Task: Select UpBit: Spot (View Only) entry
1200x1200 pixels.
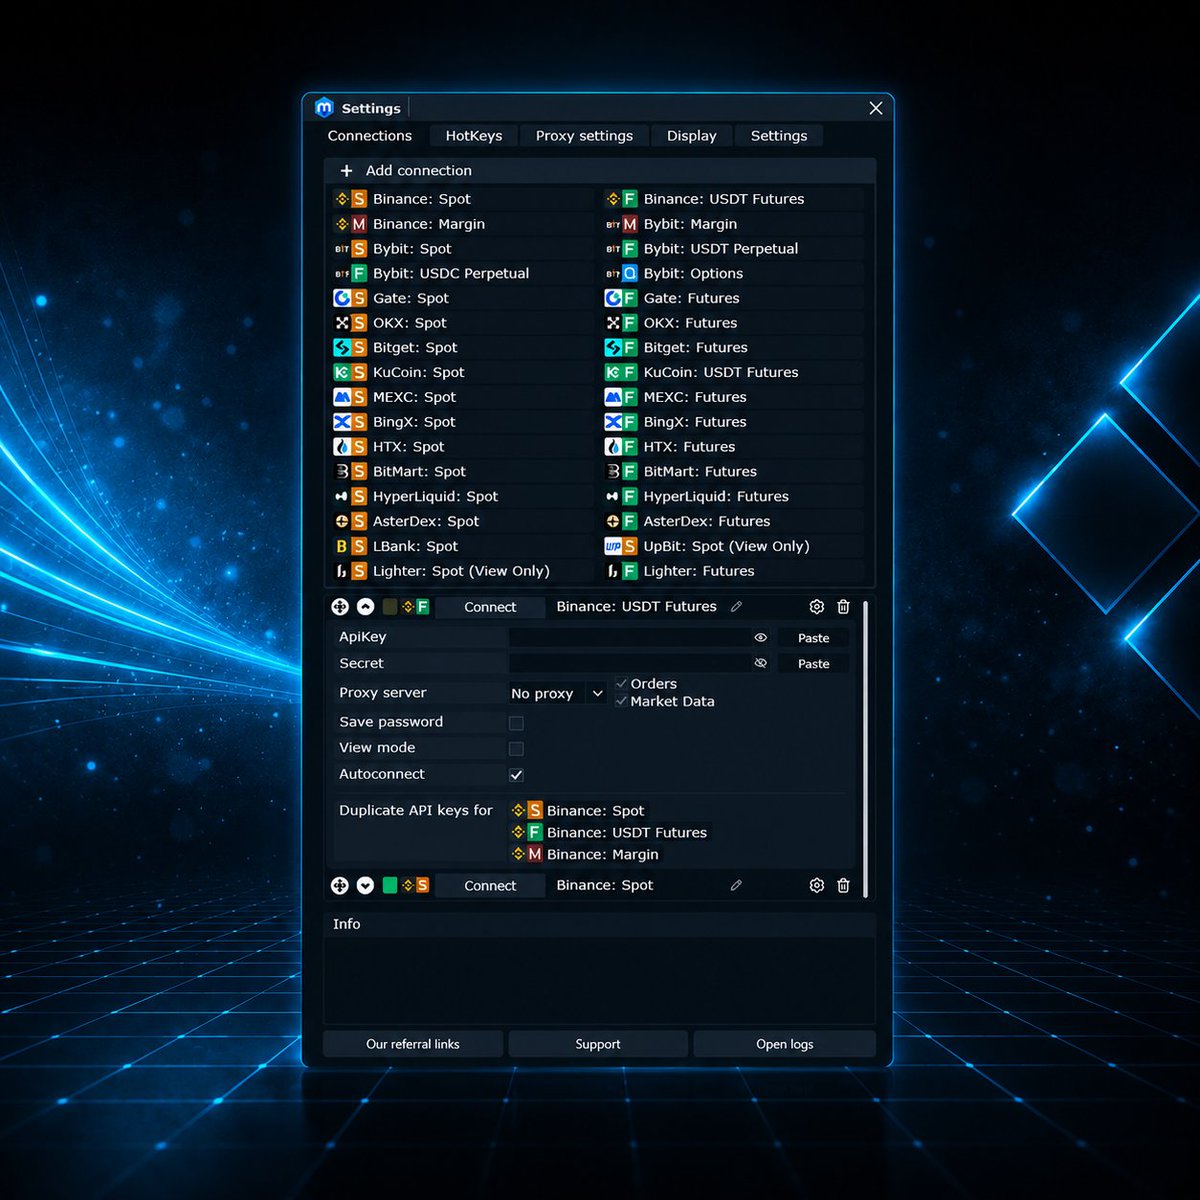Action: 733,546
